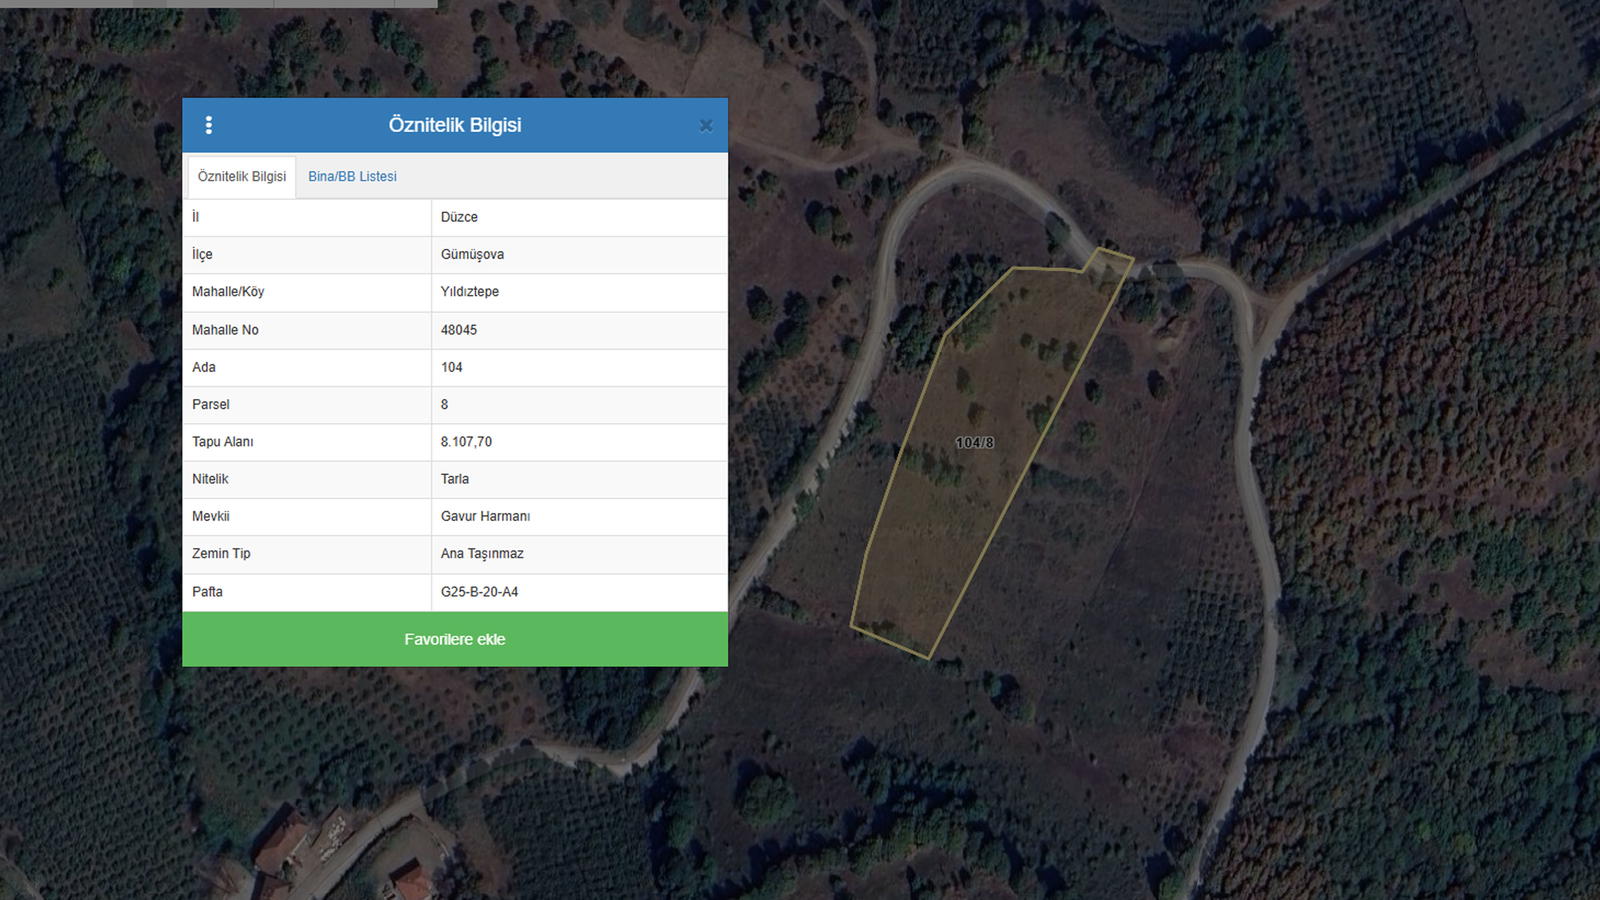Open the three-dot options menu
The image size is (1600, 900).
pos(208,125)
